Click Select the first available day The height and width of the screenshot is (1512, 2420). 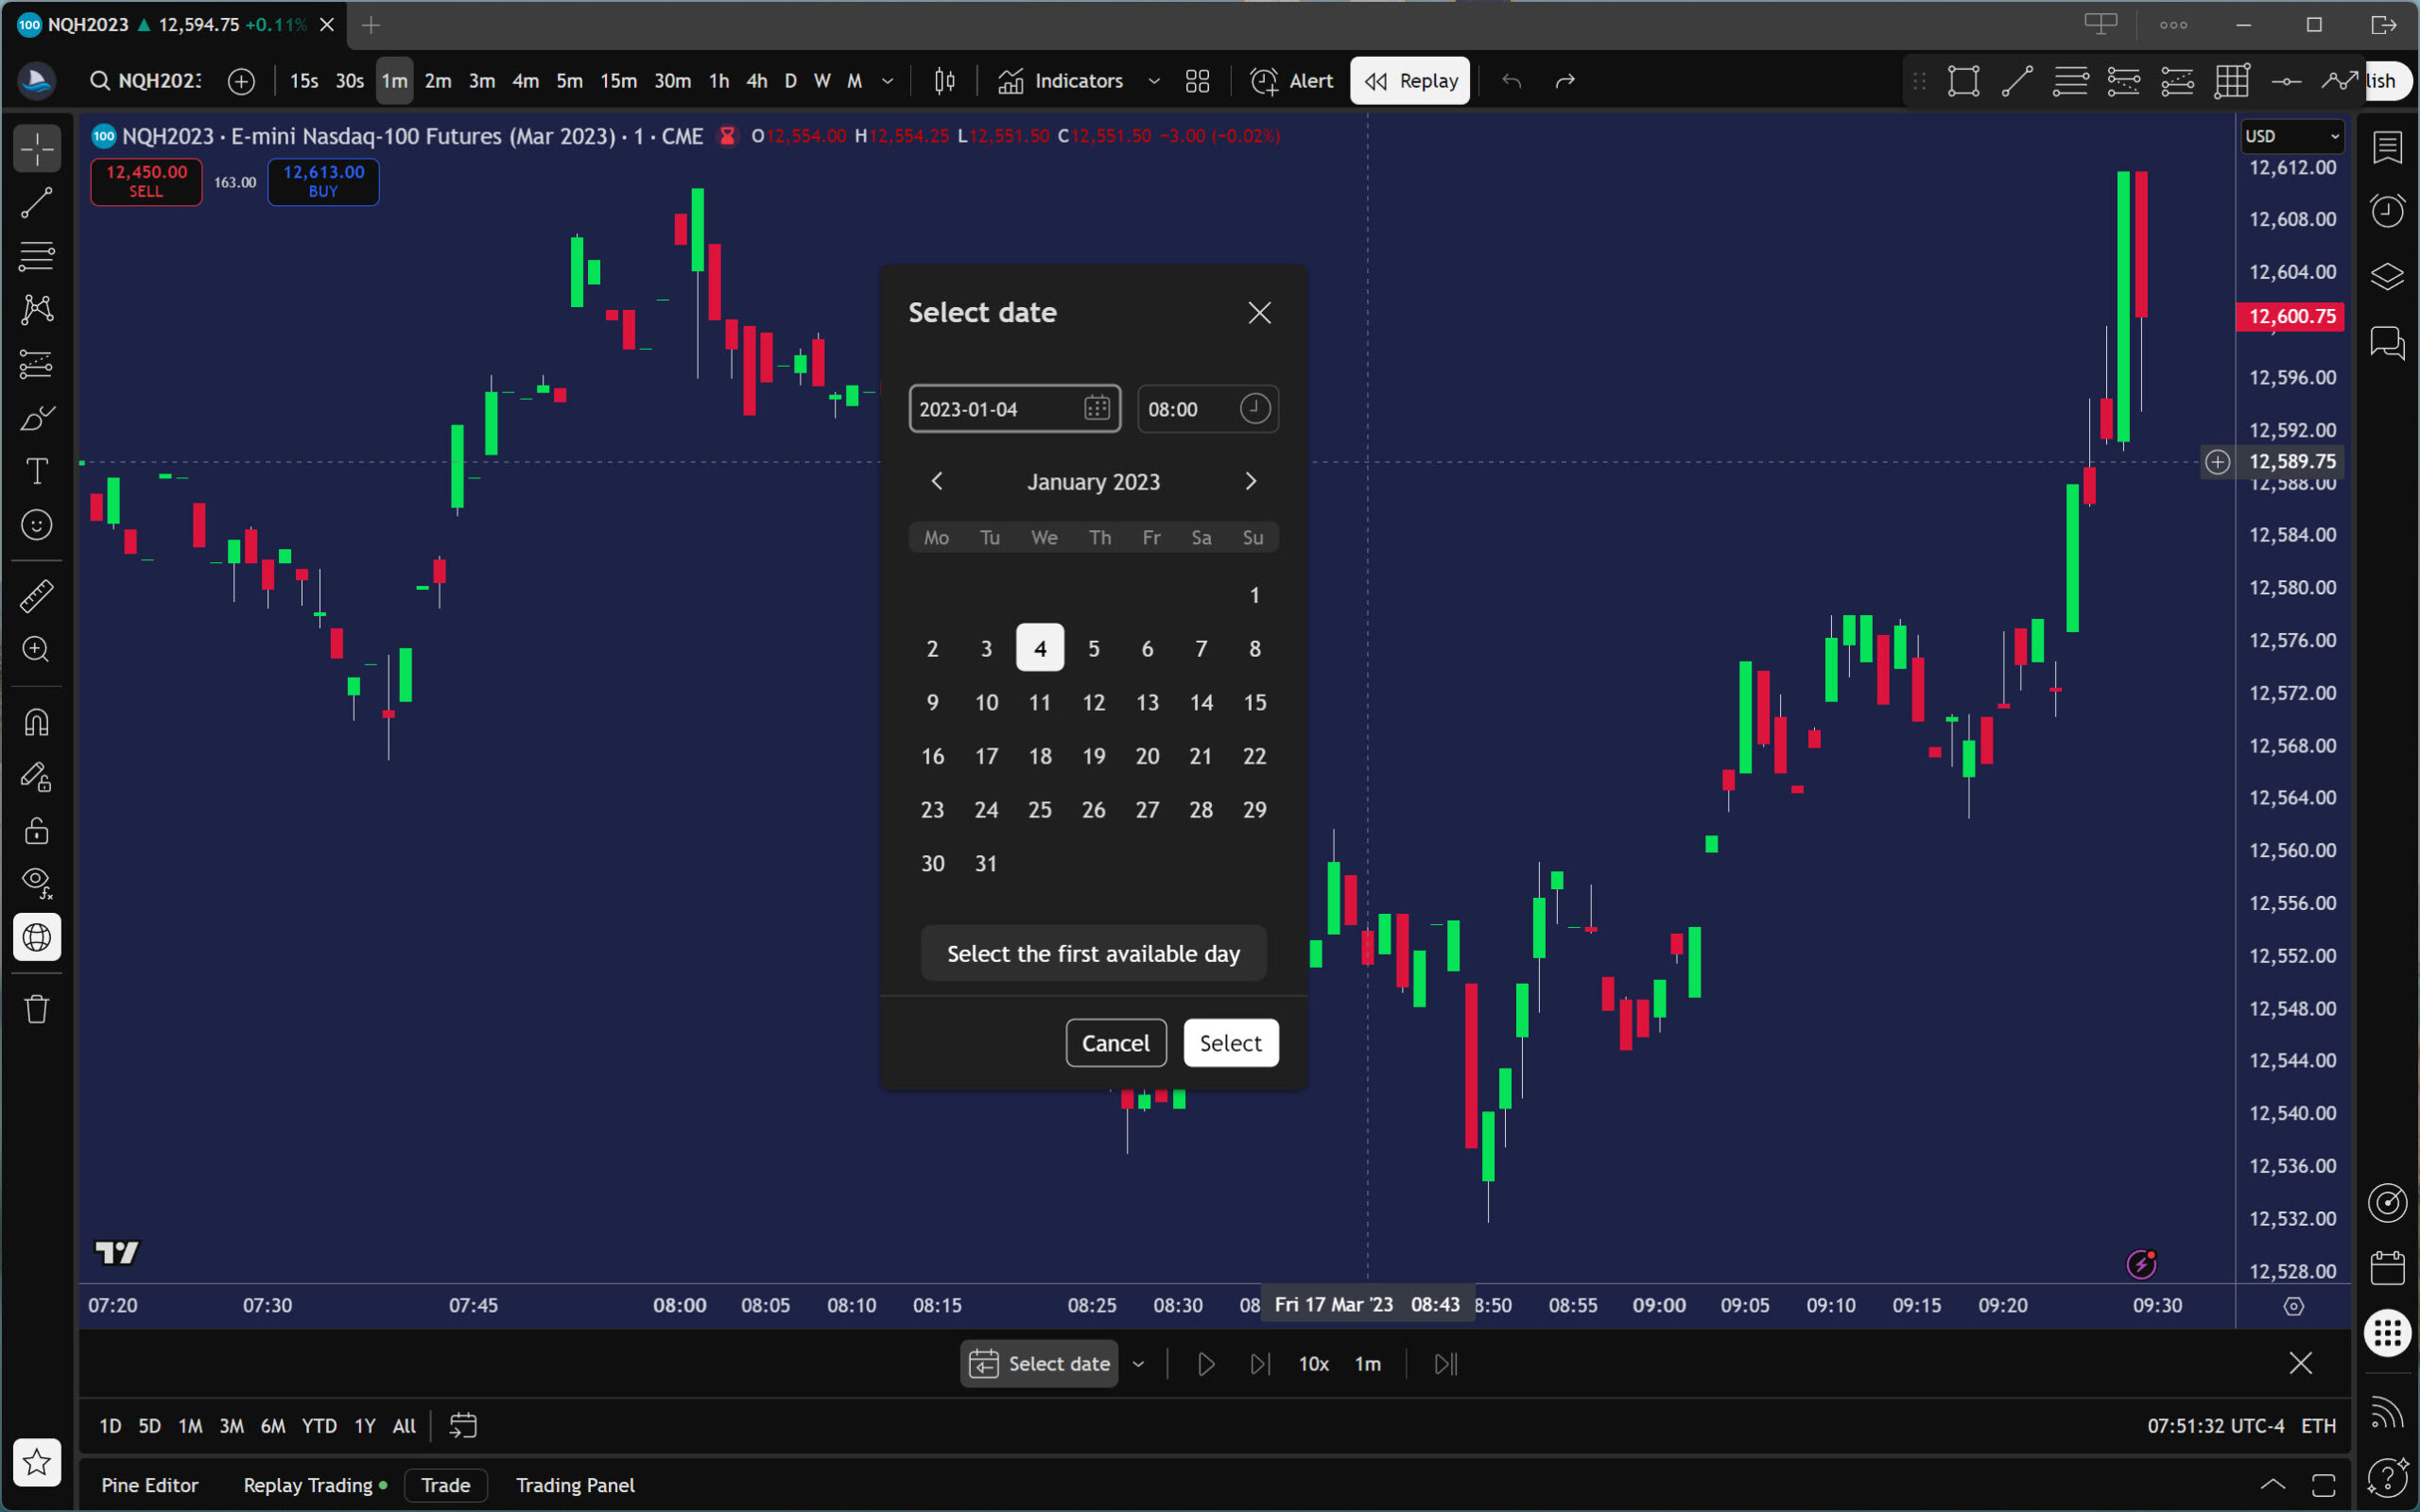[1093, 953]
